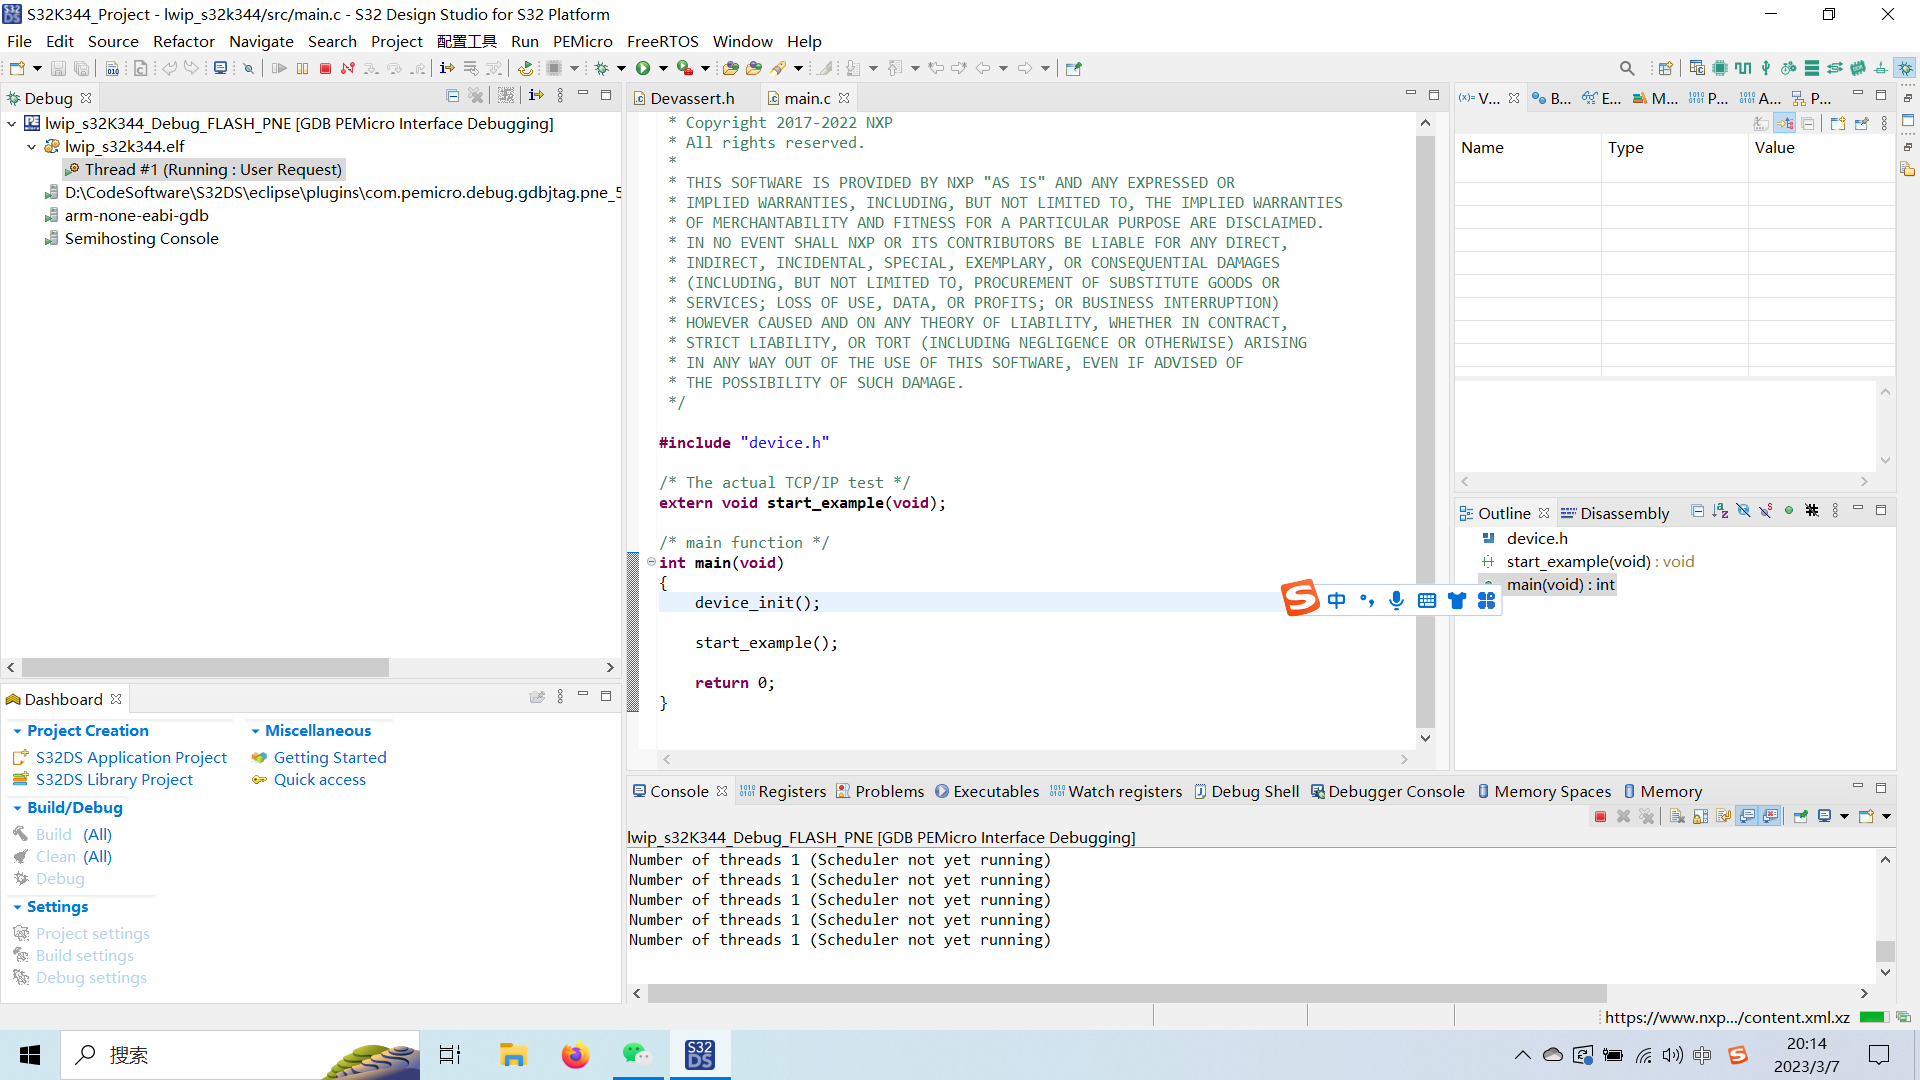
Task: Click the red Terminate debug button
Action: coord(325,68)
